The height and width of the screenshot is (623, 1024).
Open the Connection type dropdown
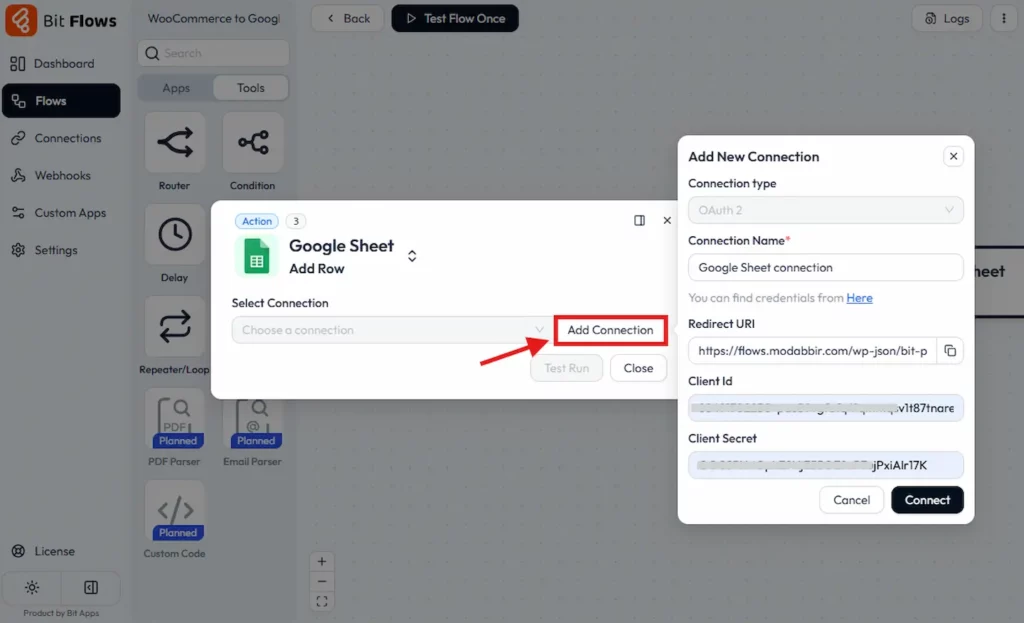pyautogui.click(x=825, y=210)
